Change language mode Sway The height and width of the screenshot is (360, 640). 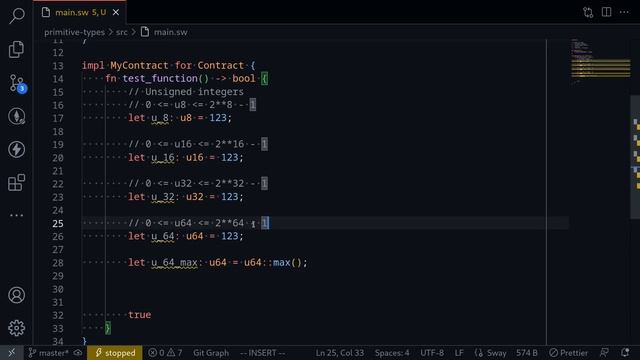[491, 353]
